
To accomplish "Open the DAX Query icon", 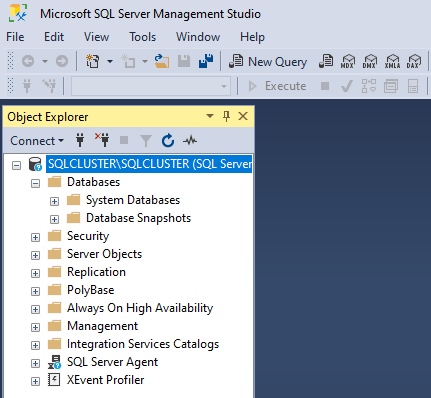I will (x=414, y=62).
